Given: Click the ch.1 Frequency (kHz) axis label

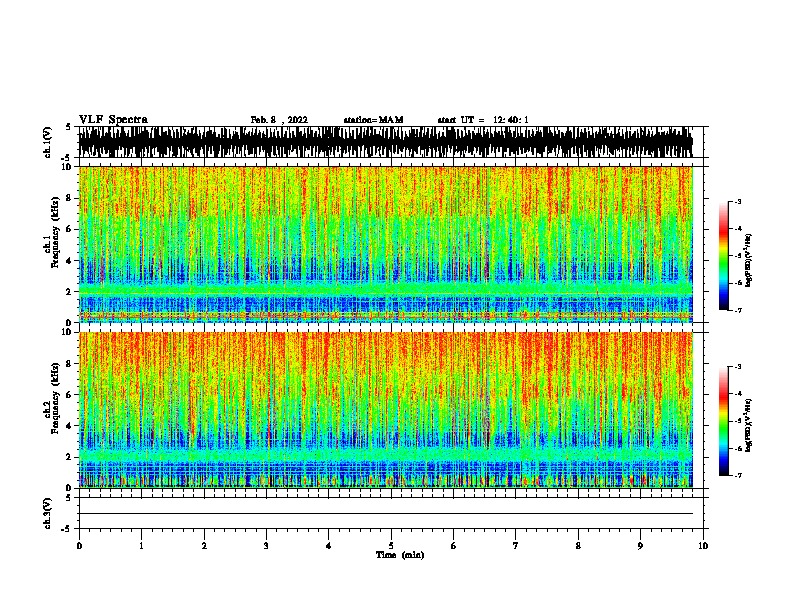Looking at the screenshot, I should pyautogui.click(x=52, y=232).
